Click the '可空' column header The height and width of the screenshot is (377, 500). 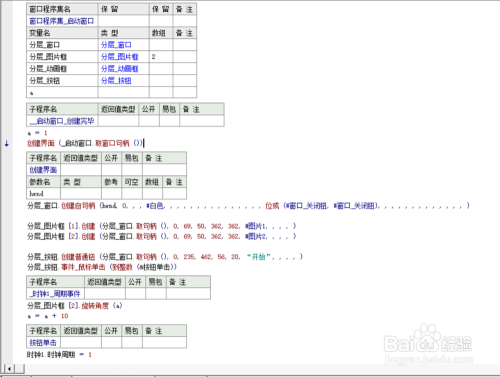131,182
